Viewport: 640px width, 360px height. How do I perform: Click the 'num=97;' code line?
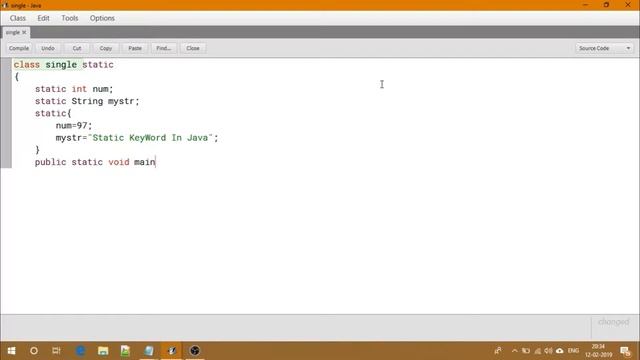coord(74,126)
